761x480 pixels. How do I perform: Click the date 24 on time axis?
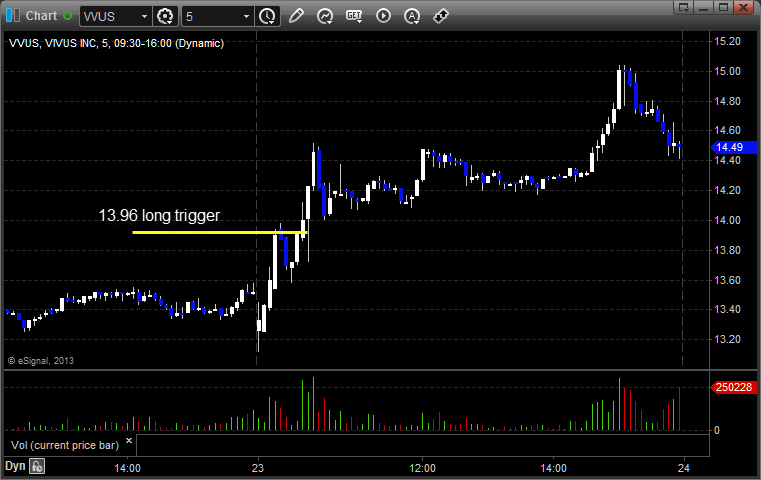point(684,468)
